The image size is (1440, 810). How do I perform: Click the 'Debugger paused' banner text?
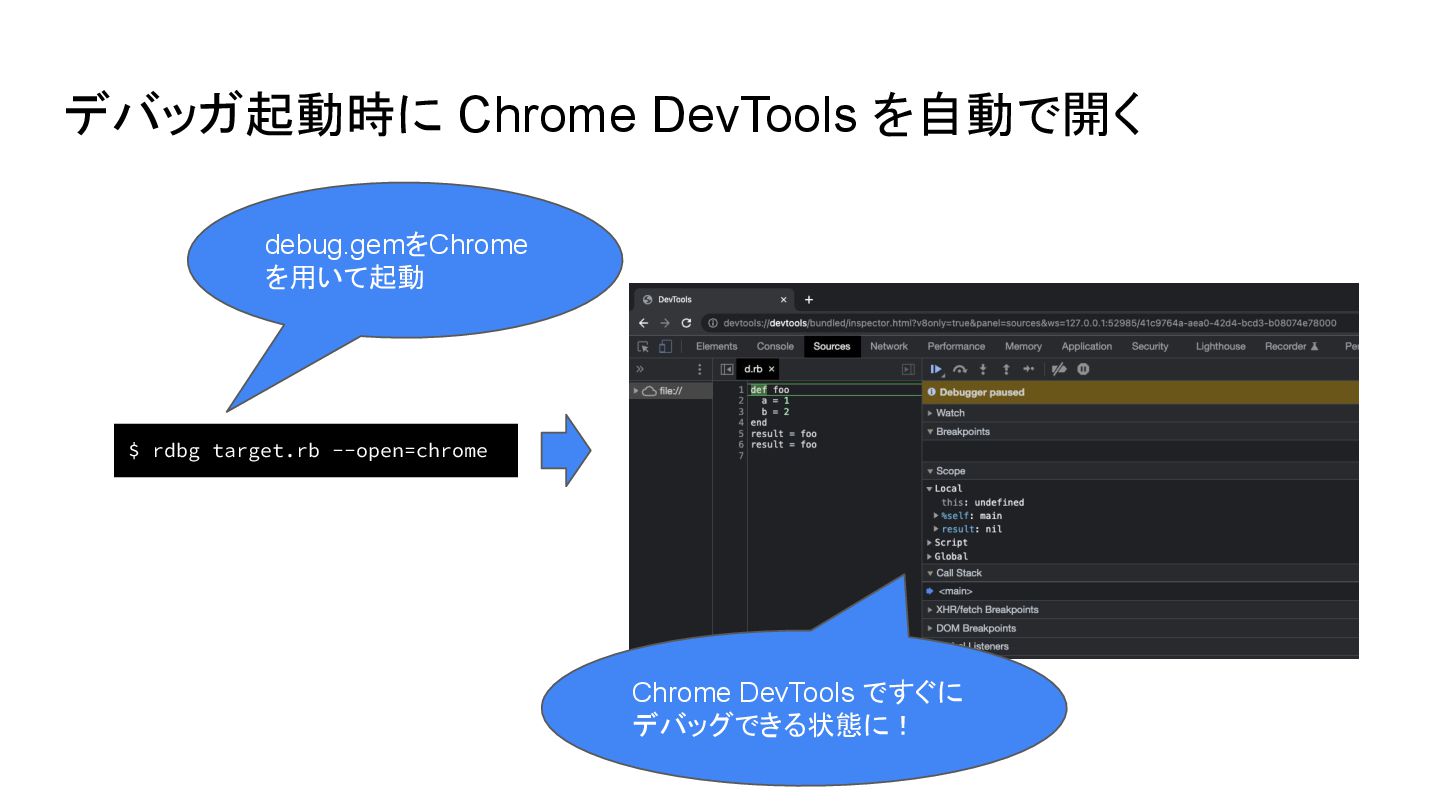[x=982, y=392]
